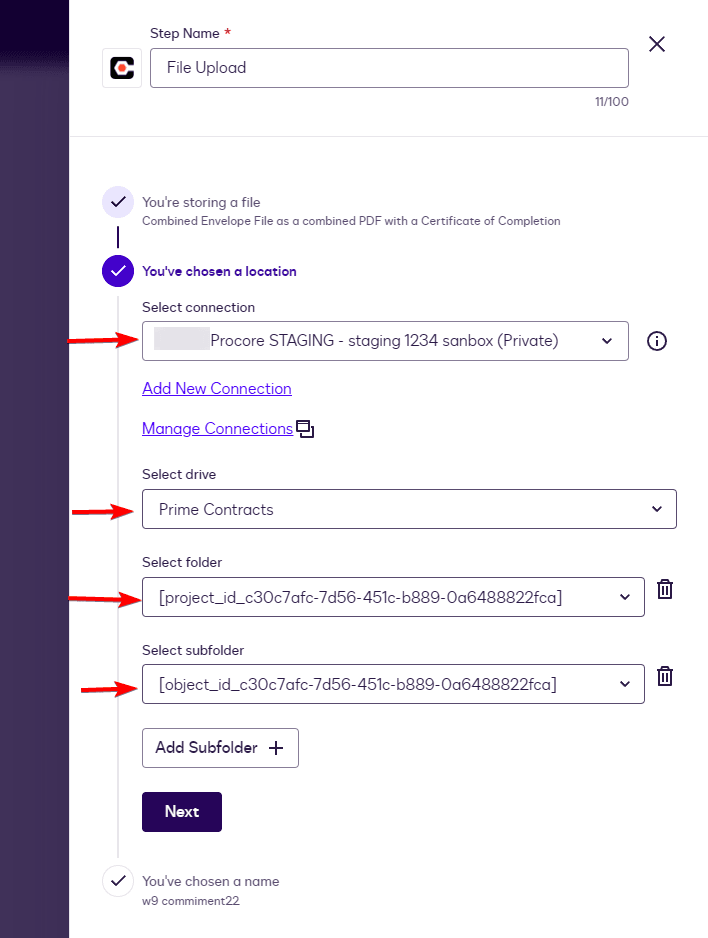This screenshot has width=708, height=938.
Task: Delete the selected folder with trash icon
Action: [664, 589]
